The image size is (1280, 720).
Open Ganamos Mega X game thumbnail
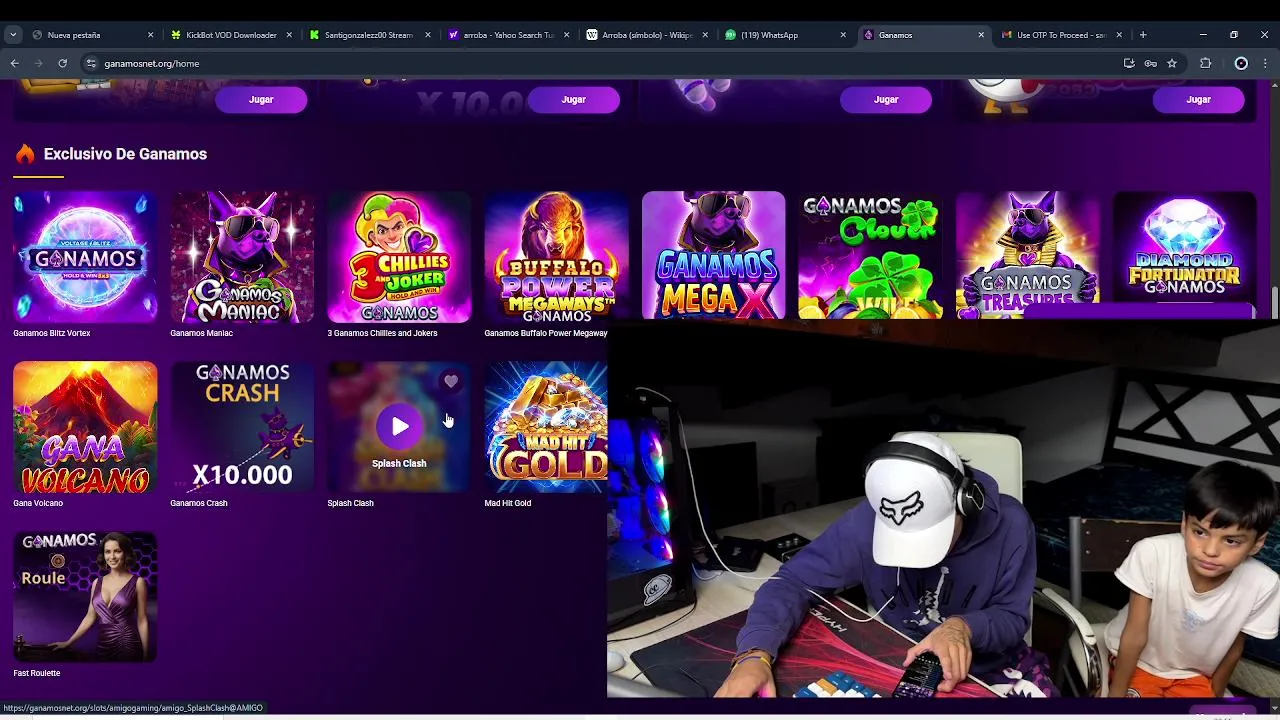[x=713, y=255]
